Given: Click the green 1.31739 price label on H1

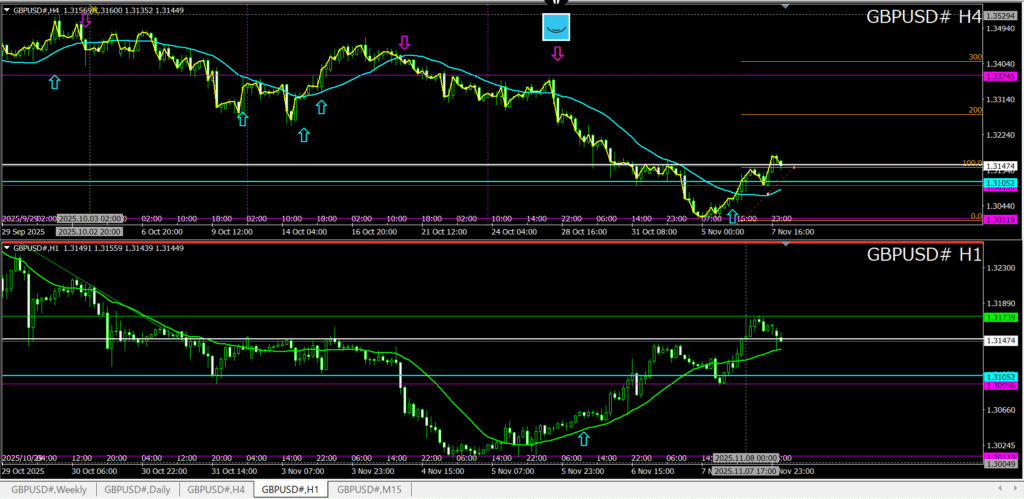Looking at the screenshot, I should (x=1000, y=317).
